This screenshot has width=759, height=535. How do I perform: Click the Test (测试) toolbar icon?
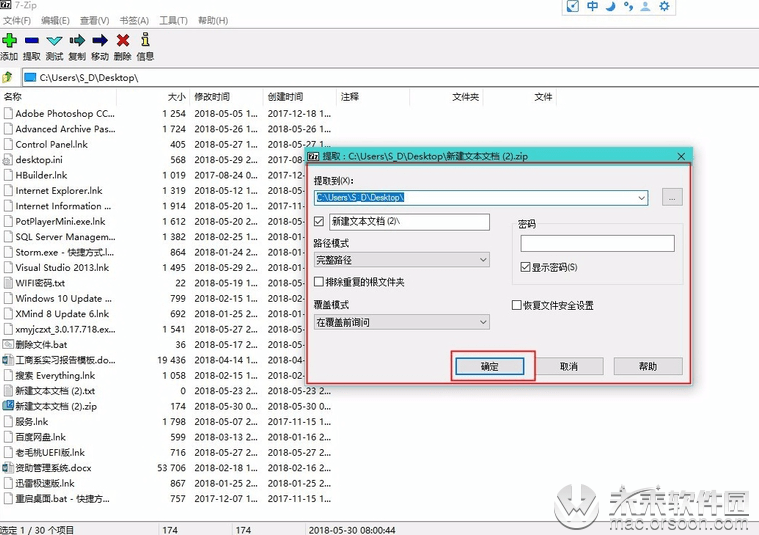pyautogui.click(x=54, y=41)
